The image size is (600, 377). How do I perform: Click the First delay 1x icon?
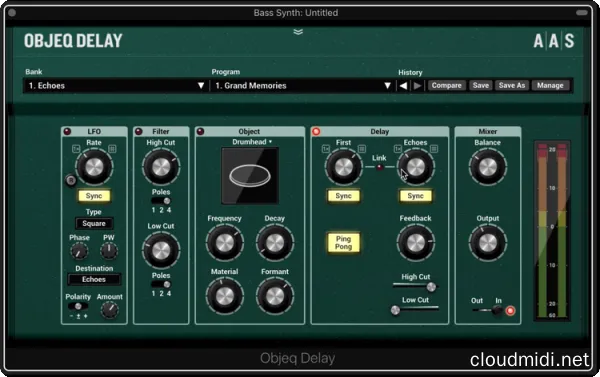(x=326, y=149)
